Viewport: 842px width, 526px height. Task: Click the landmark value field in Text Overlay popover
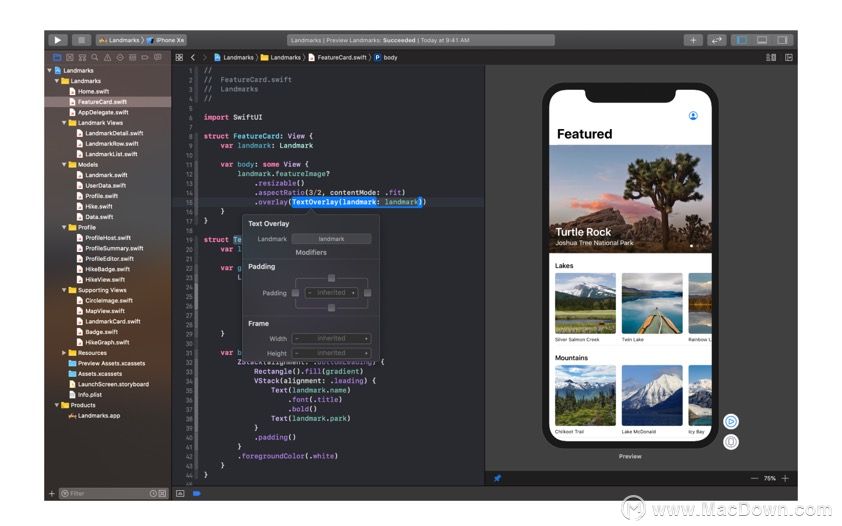coord(331,239)
